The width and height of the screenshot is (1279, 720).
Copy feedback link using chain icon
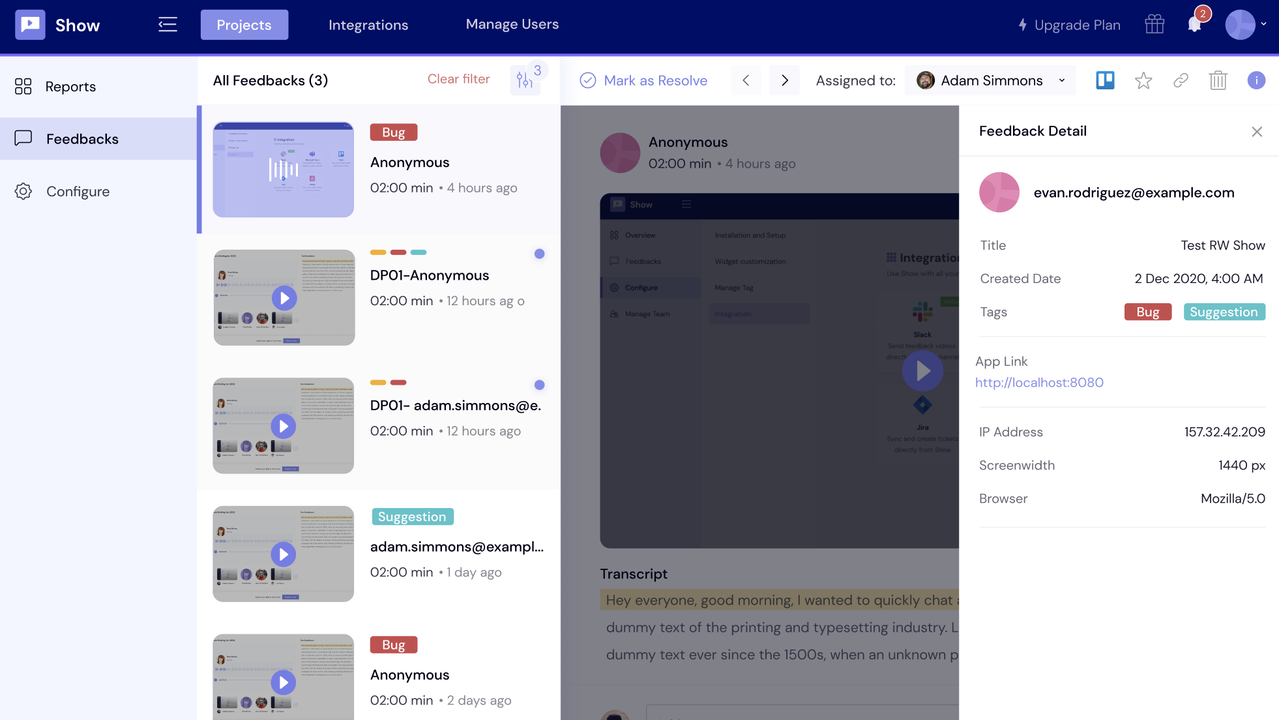pyautogui.click(x=1180, y=81)
